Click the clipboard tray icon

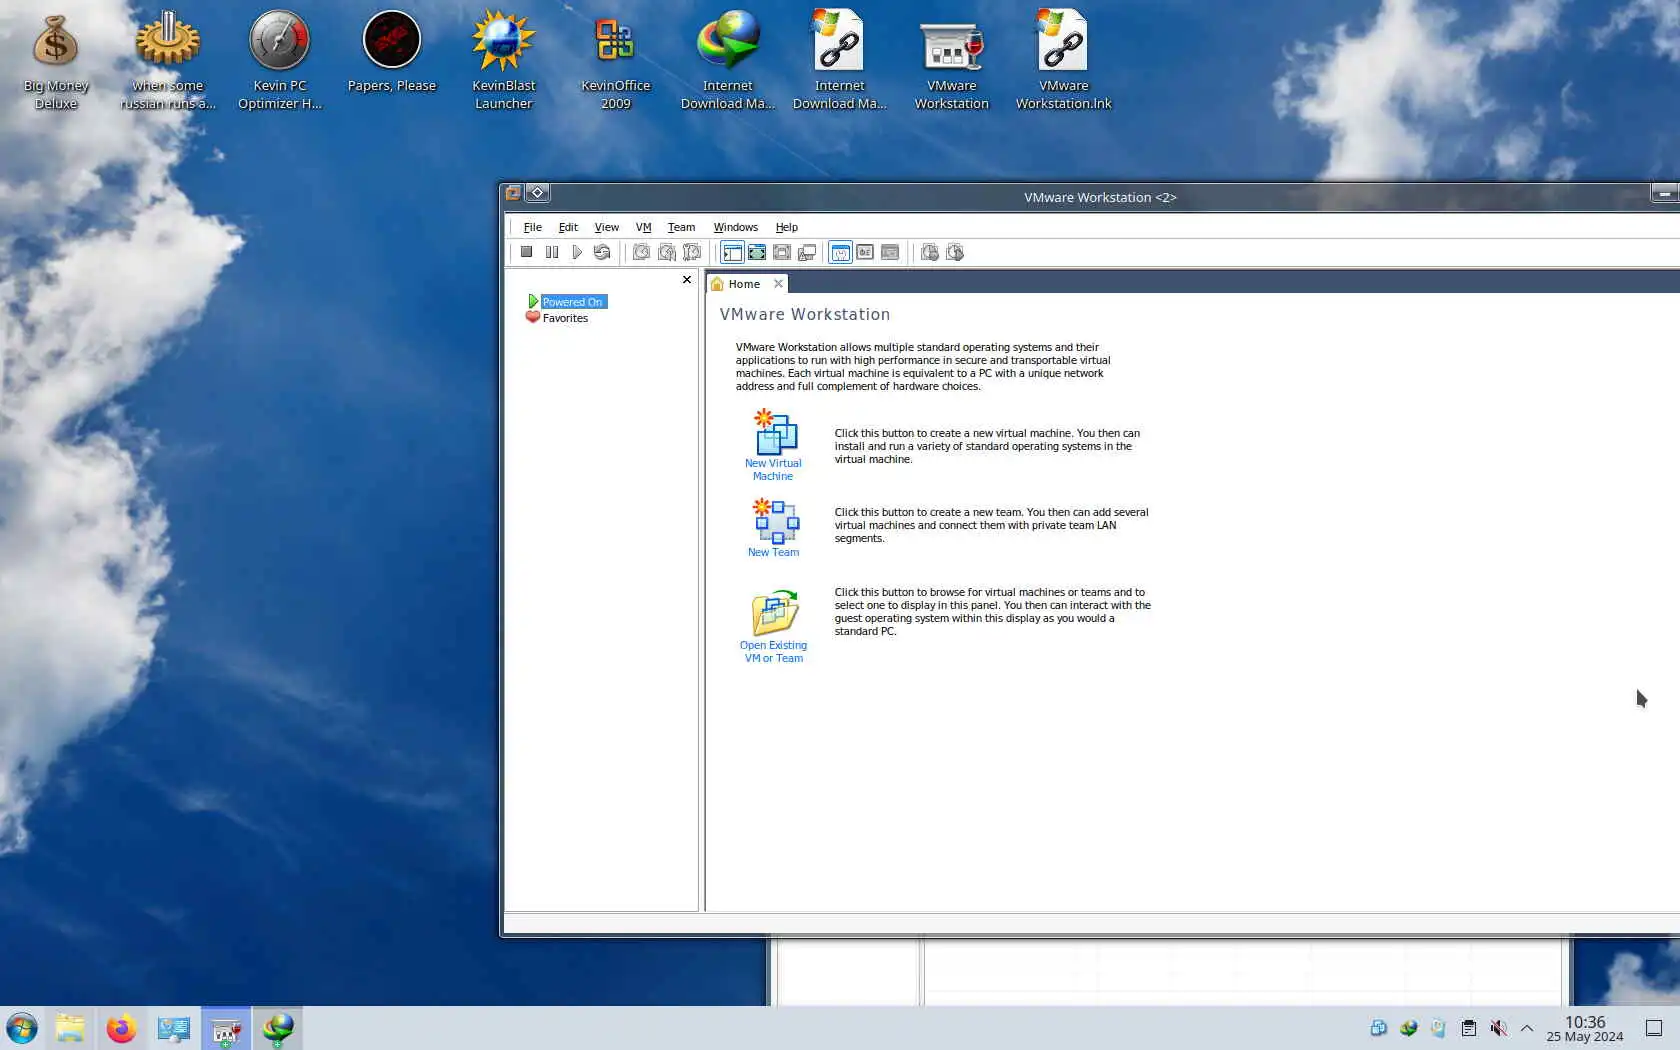click(1468, 1028)
